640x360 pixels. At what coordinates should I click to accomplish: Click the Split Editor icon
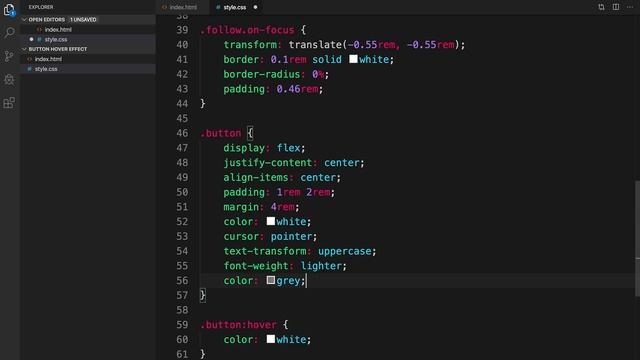(x=616, y=7)
